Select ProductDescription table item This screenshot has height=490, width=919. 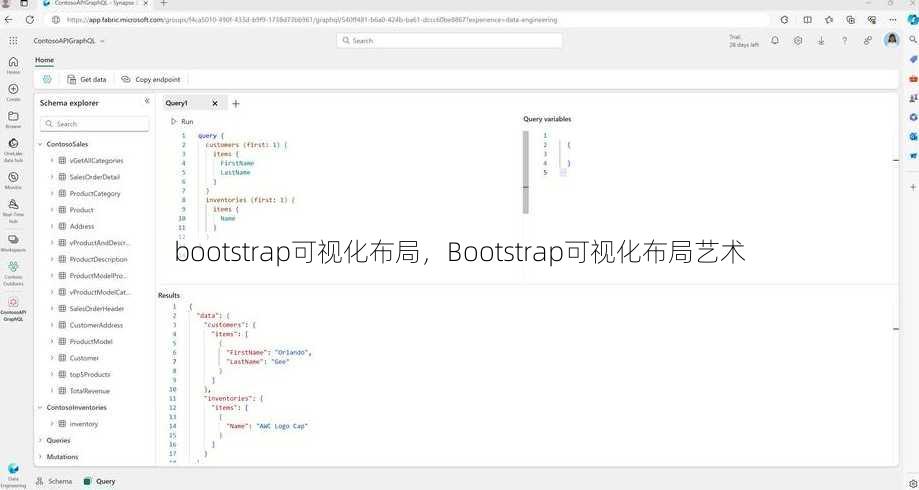[x=98, y=259]
